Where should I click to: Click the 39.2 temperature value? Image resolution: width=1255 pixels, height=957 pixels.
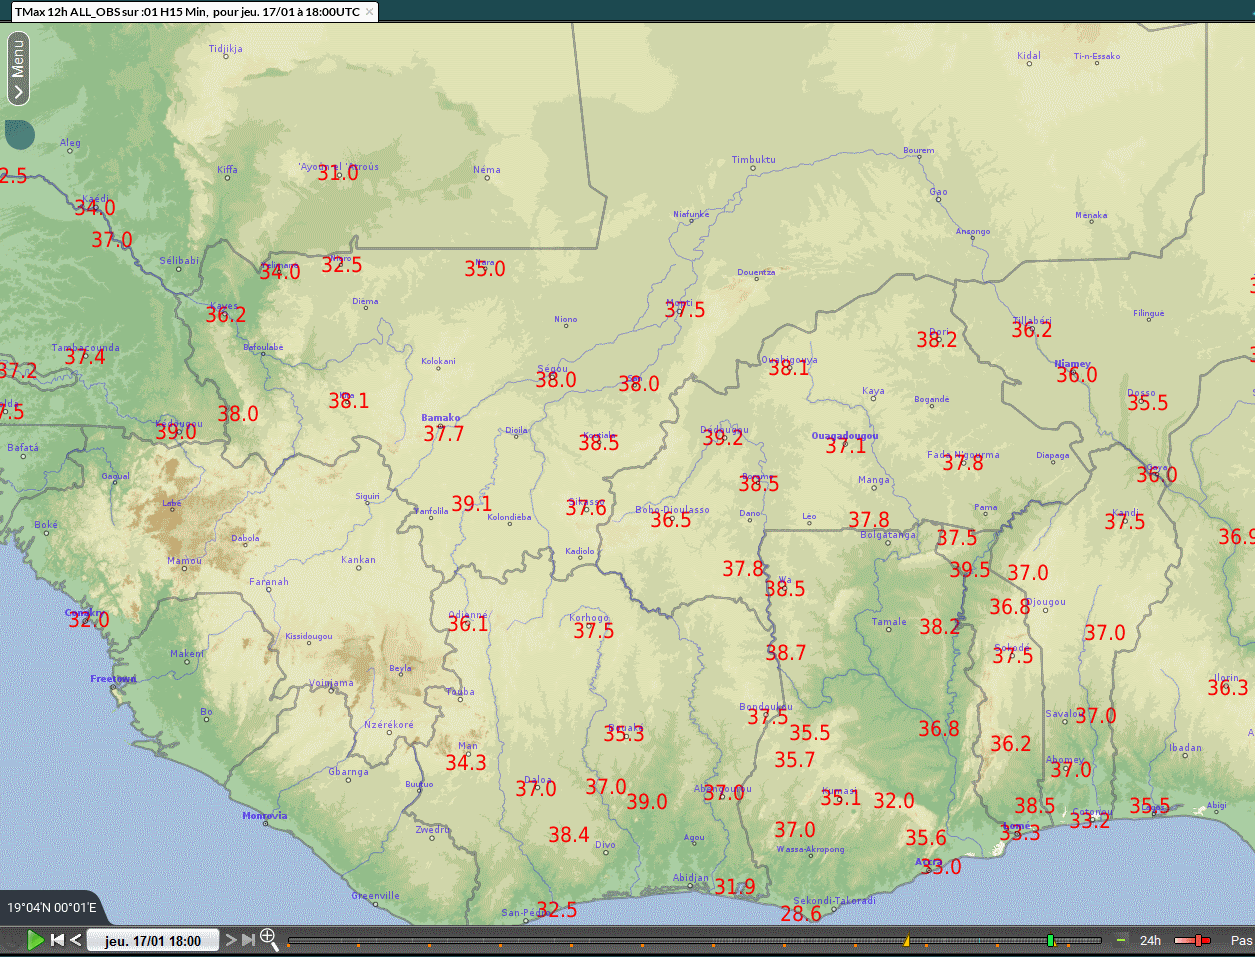click(x=723, y=438)
